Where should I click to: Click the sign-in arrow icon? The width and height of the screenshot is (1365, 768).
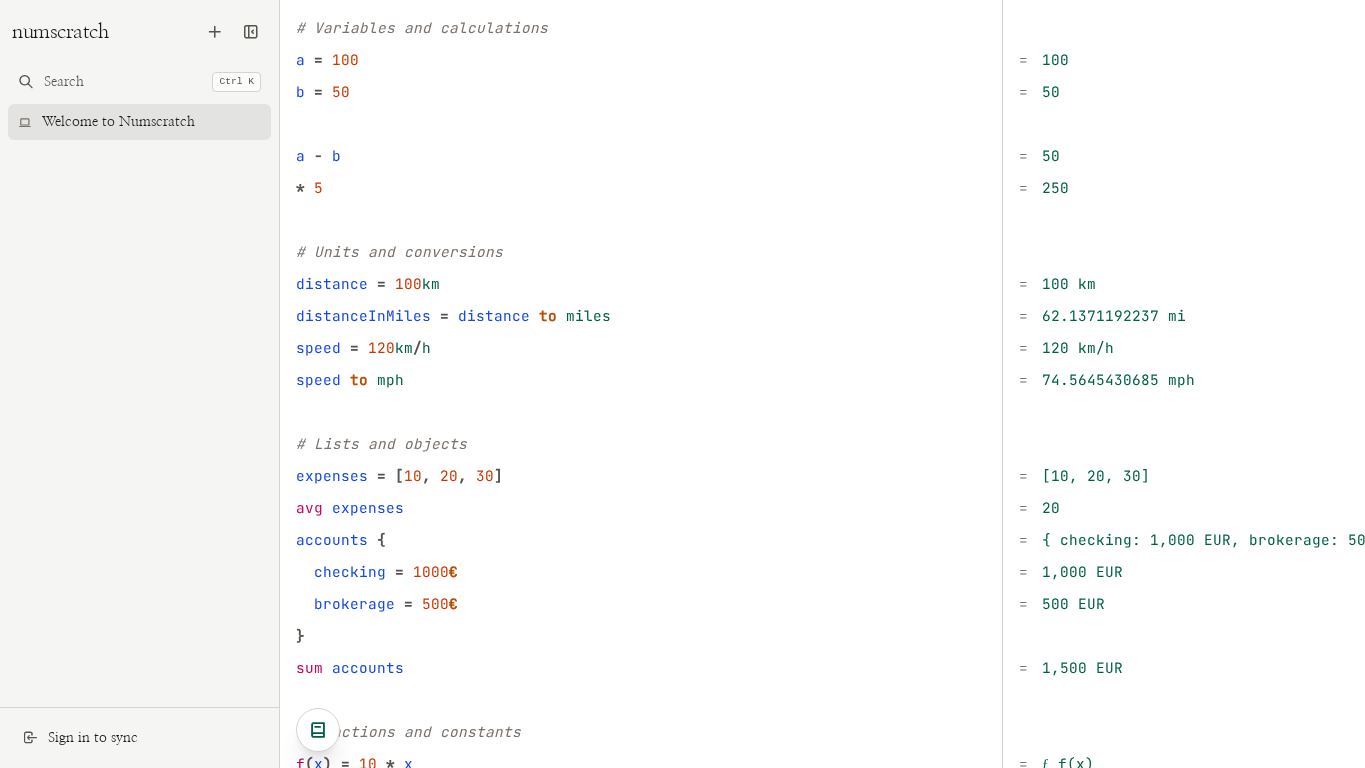point(30,738)
